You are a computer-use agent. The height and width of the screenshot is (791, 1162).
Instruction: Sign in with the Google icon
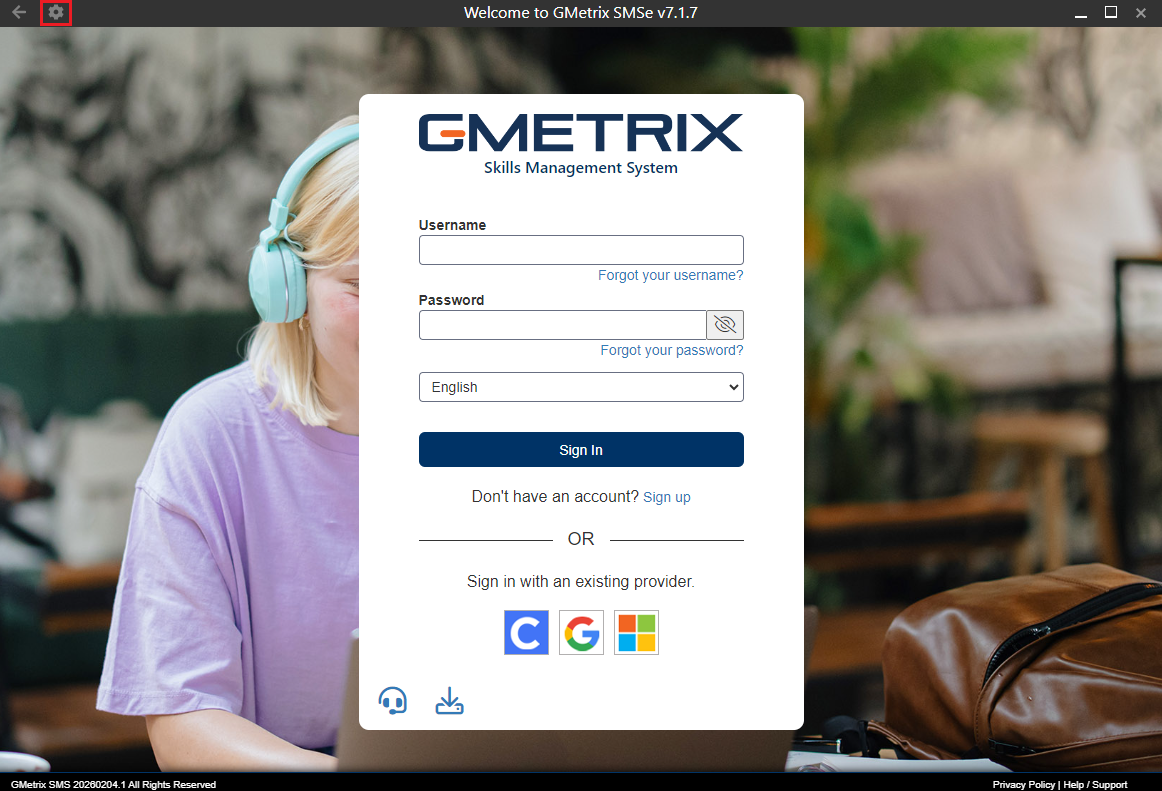point(582,632)
